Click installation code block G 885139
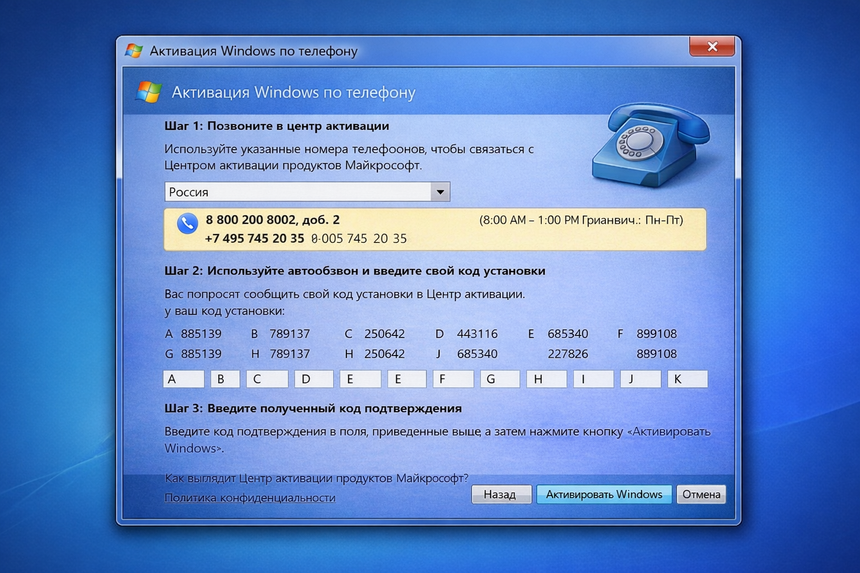860x573 pixels. [x=193, y=354]
